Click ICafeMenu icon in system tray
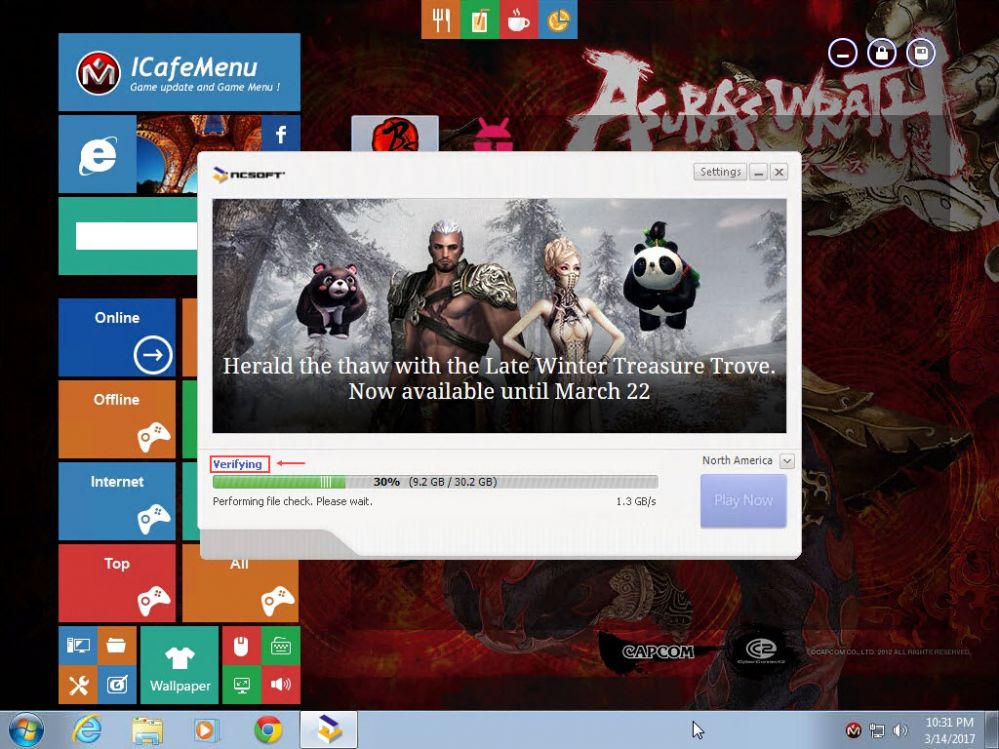This screenshot has height=749, width=999. click(x=854, y=731)
